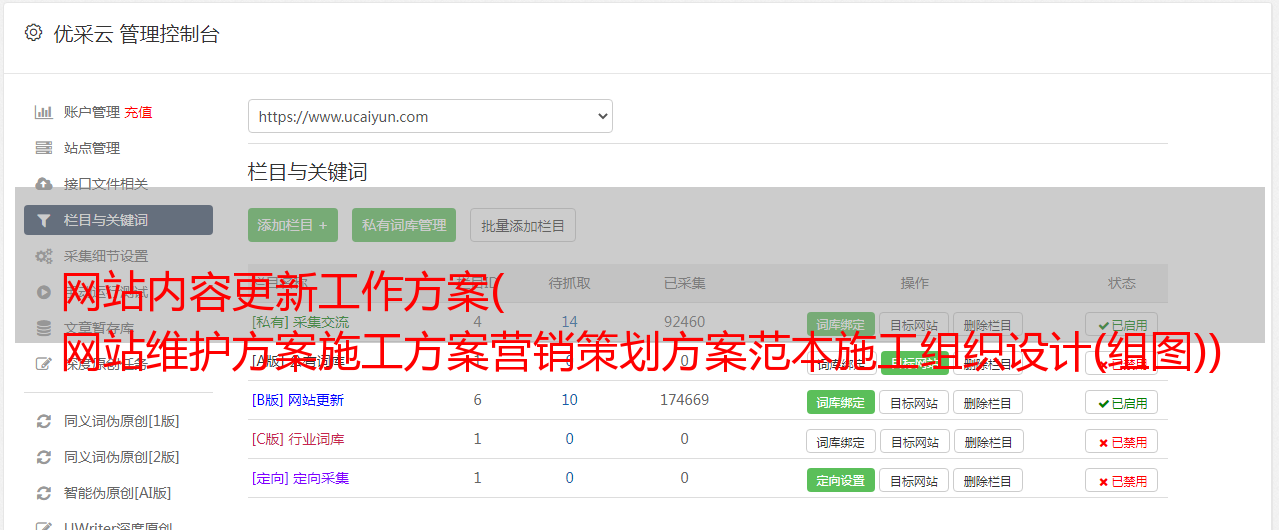
Task: Toggle 已启用 status in the 网站更新 row
Action: [1121, 403]
